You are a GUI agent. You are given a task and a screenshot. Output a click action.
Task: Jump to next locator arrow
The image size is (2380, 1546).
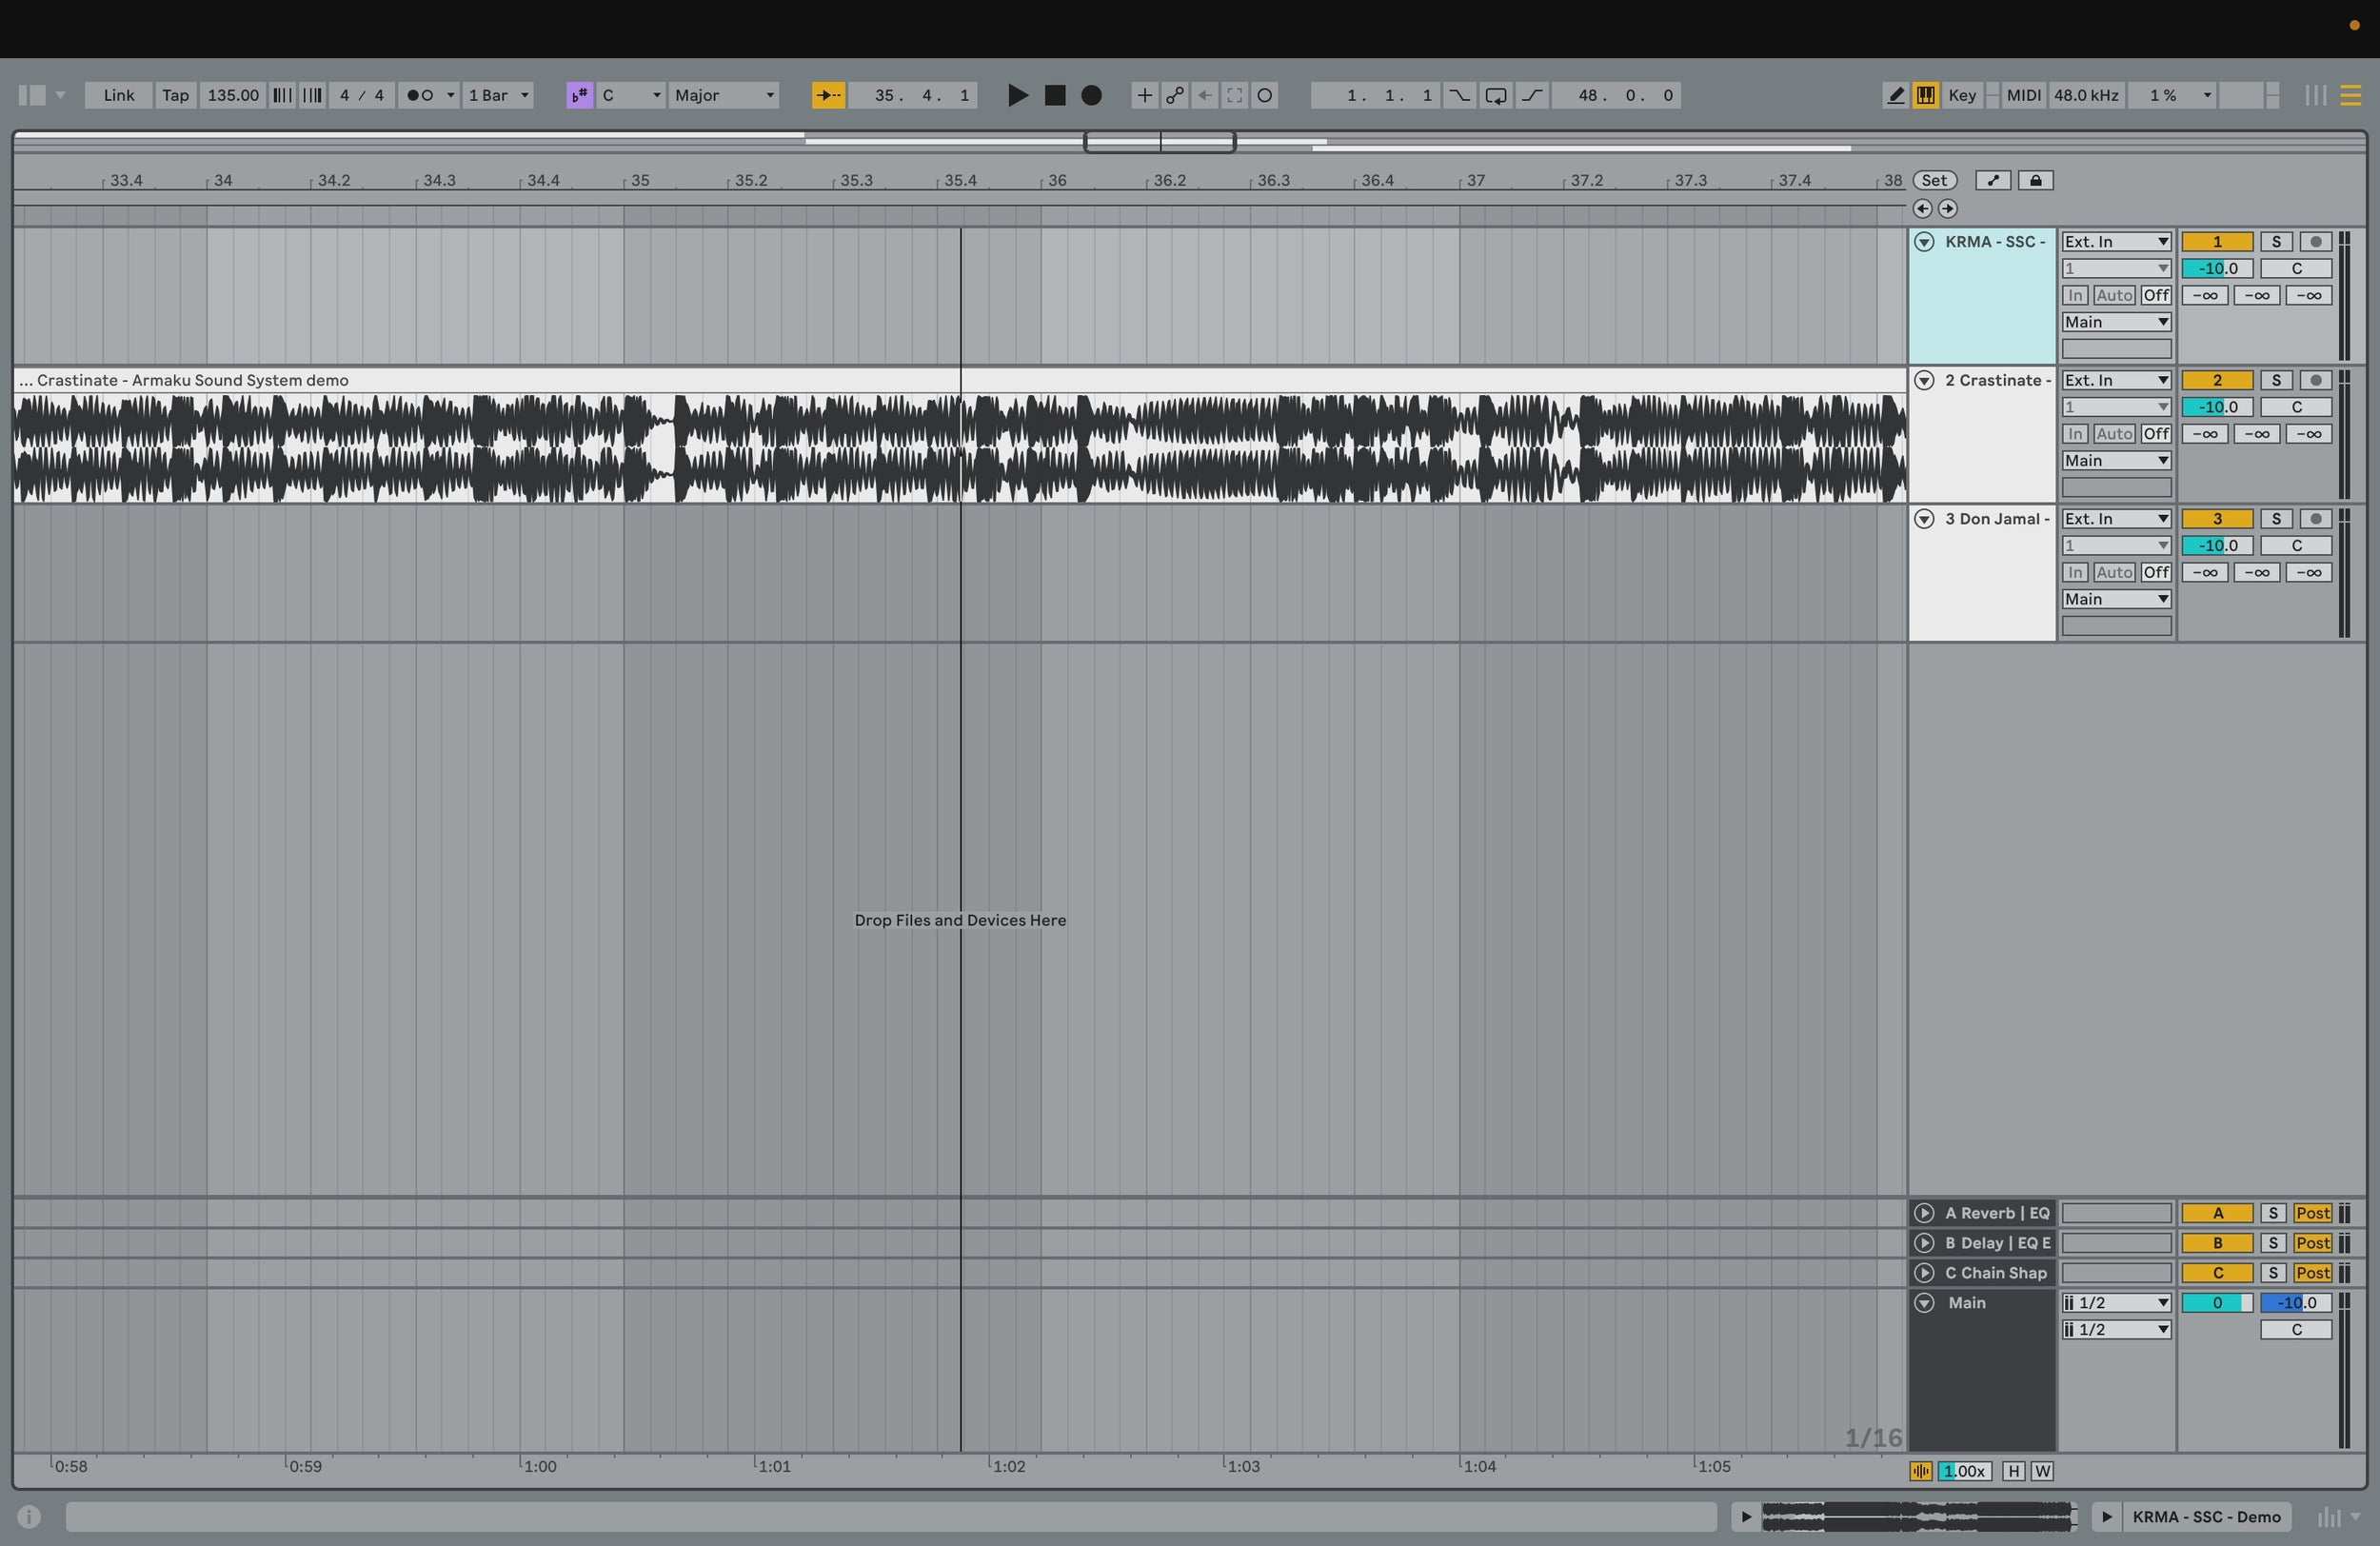[1947, 208]
